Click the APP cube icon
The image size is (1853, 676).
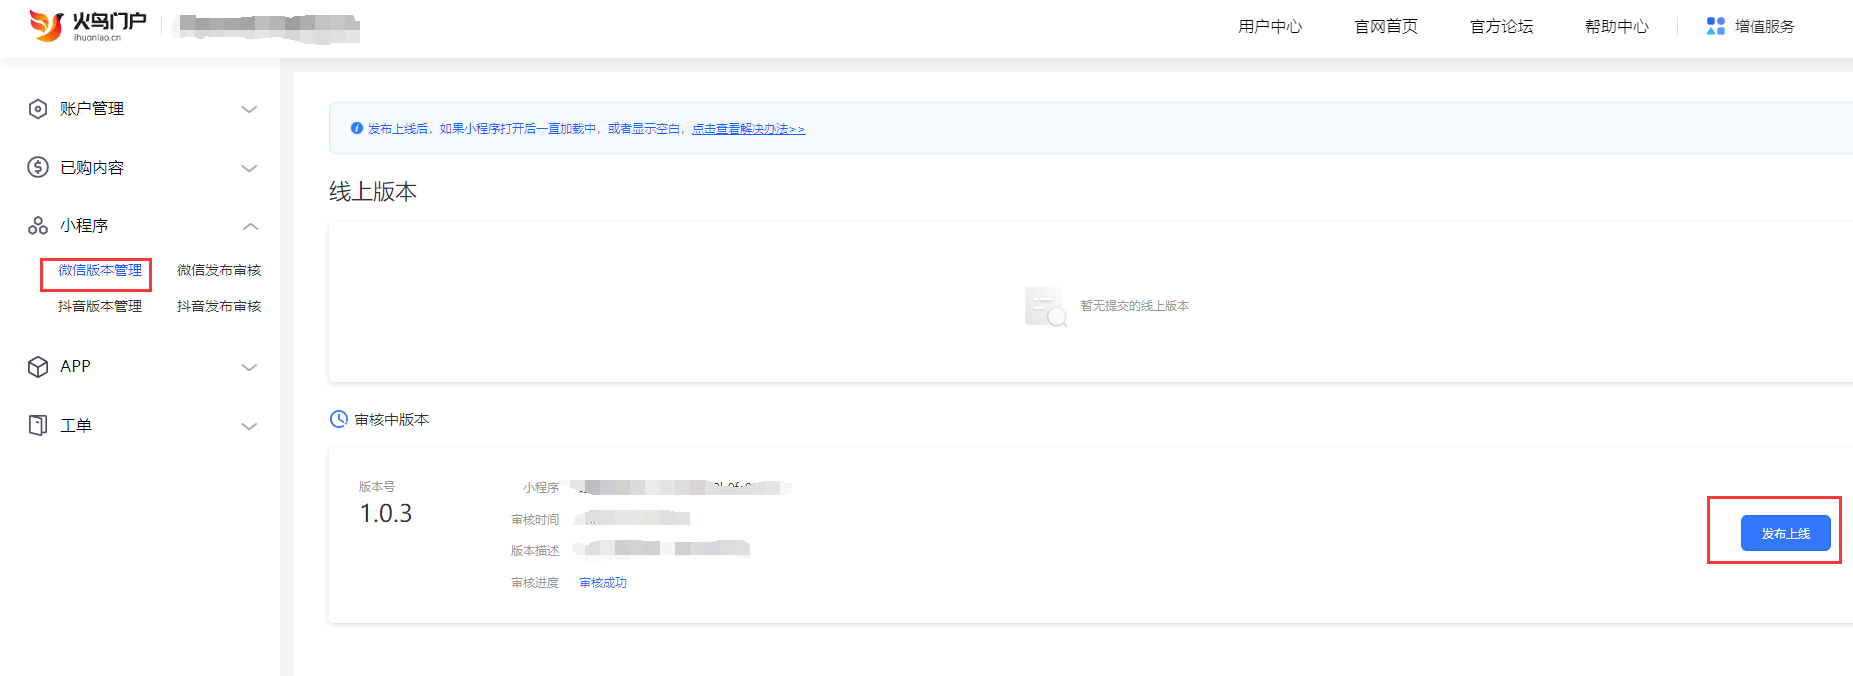point(38,367)
